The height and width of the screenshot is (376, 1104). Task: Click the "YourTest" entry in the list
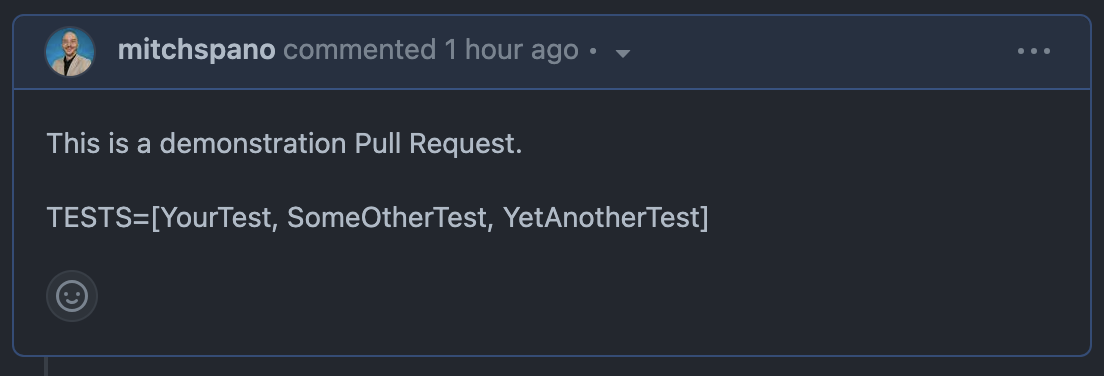pos(216,218)
